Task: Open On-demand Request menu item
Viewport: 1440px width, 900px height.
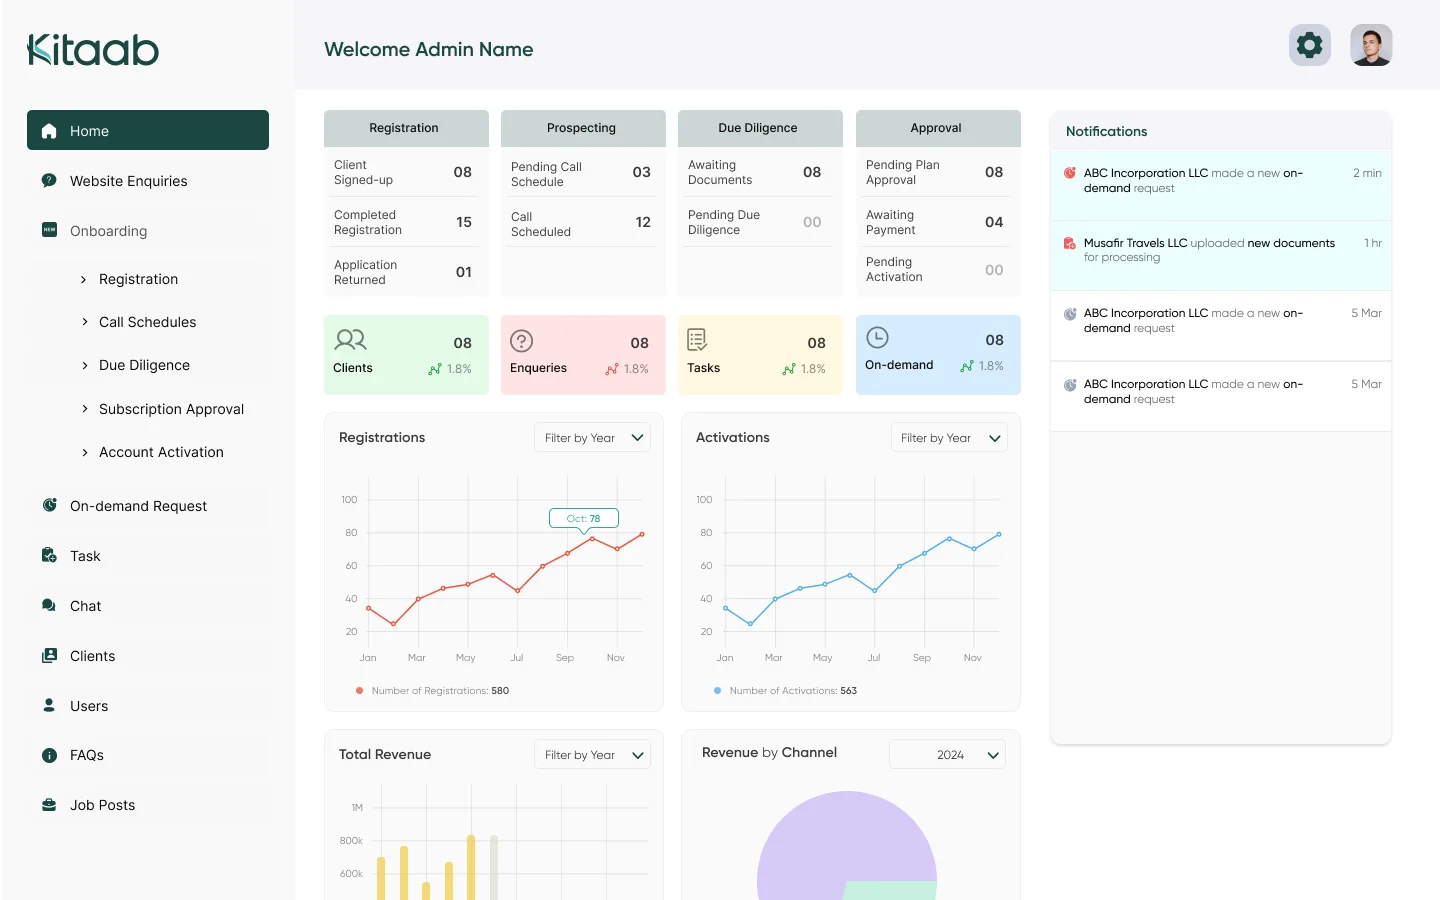Action: click(x=148, y=505)
